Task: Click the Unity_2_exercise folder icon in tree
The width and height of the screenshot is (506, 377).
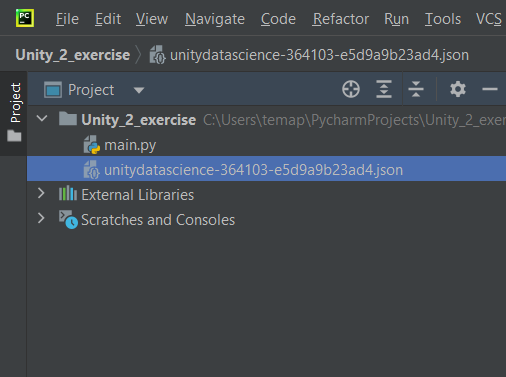Action: click(68, 119)
